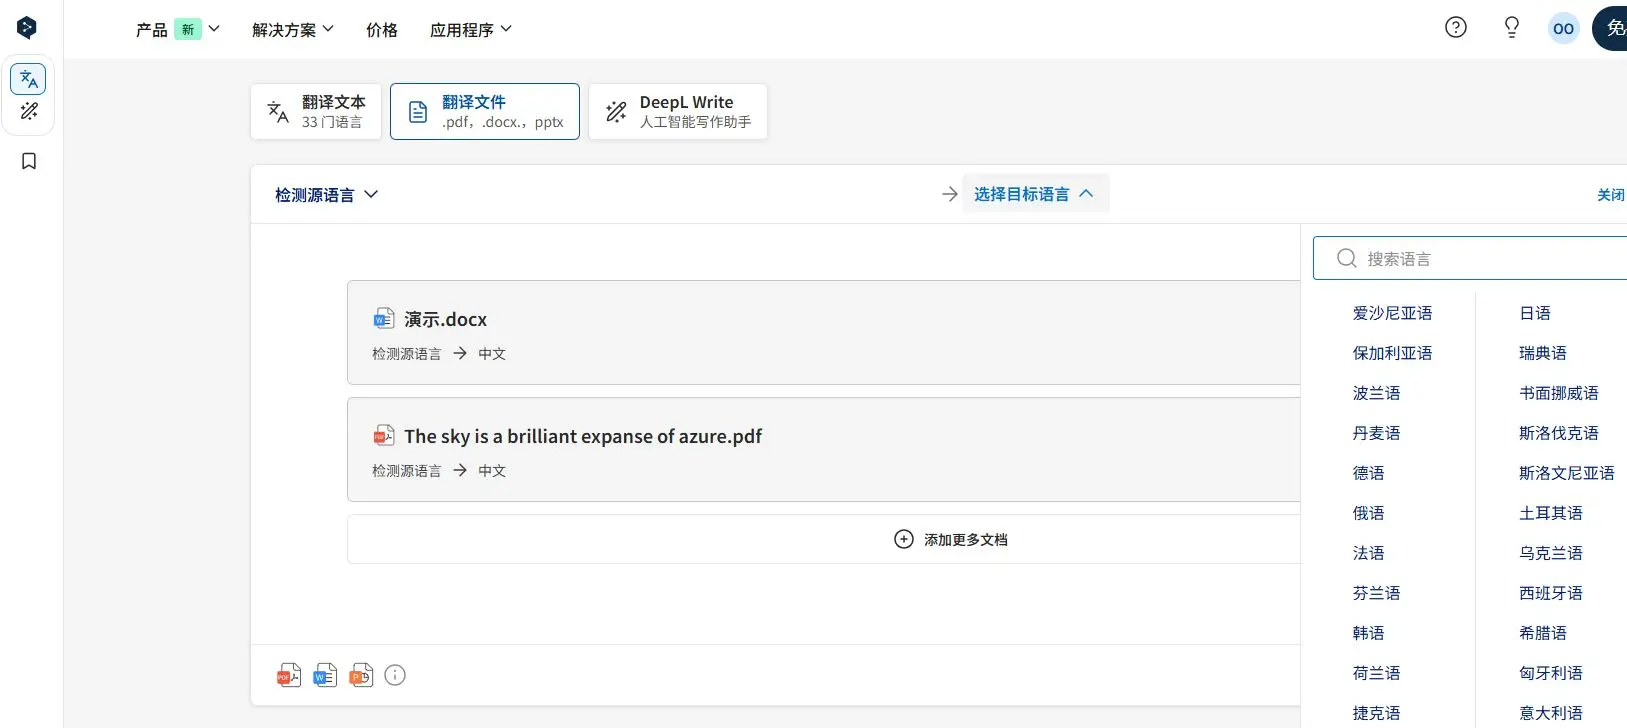1627x728 pixels.
Task: Click 添加更多文档 to add documents
Action: [951, 540]
